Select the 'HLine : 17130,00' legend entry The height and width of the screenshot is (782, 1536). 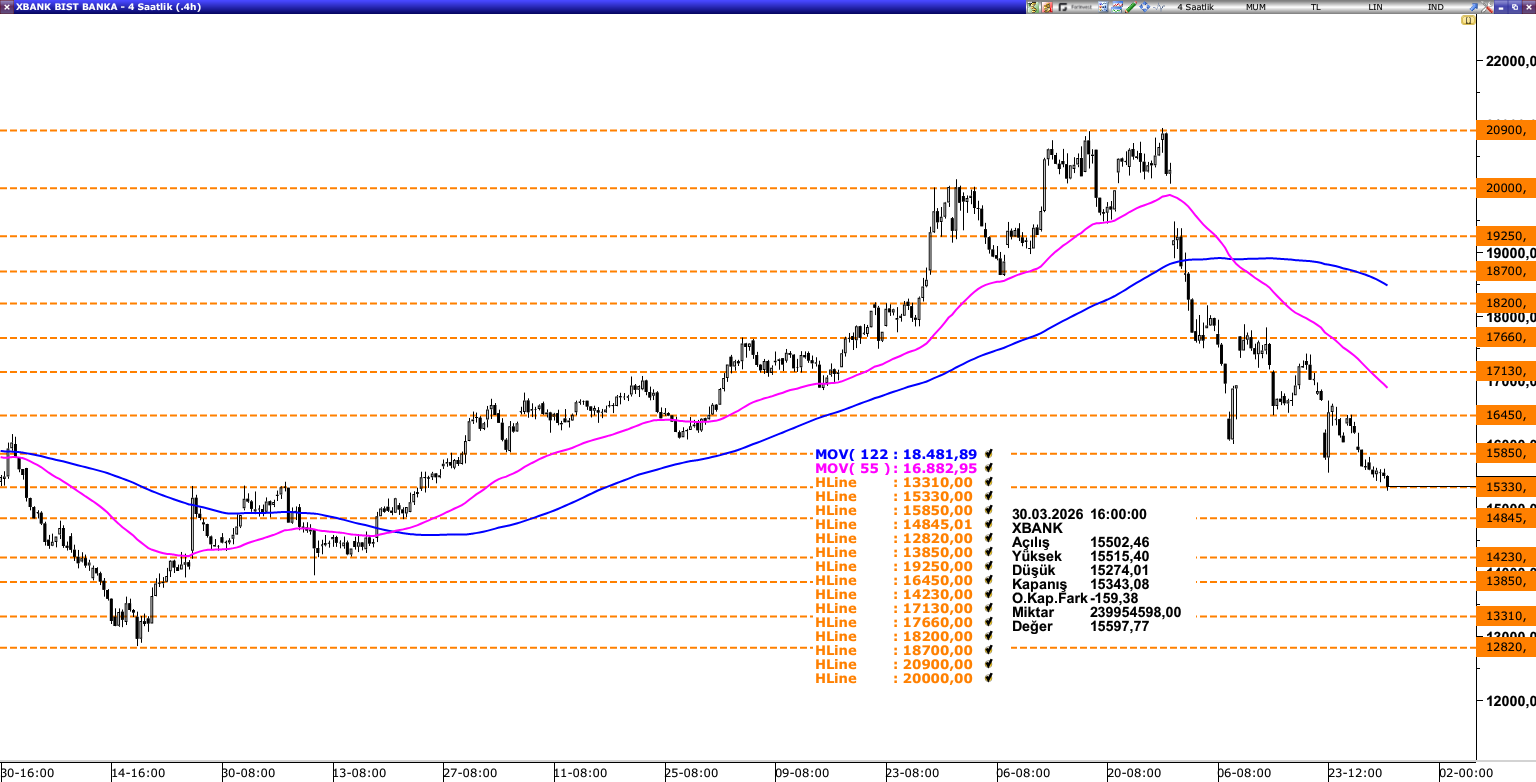pos(894,608)
